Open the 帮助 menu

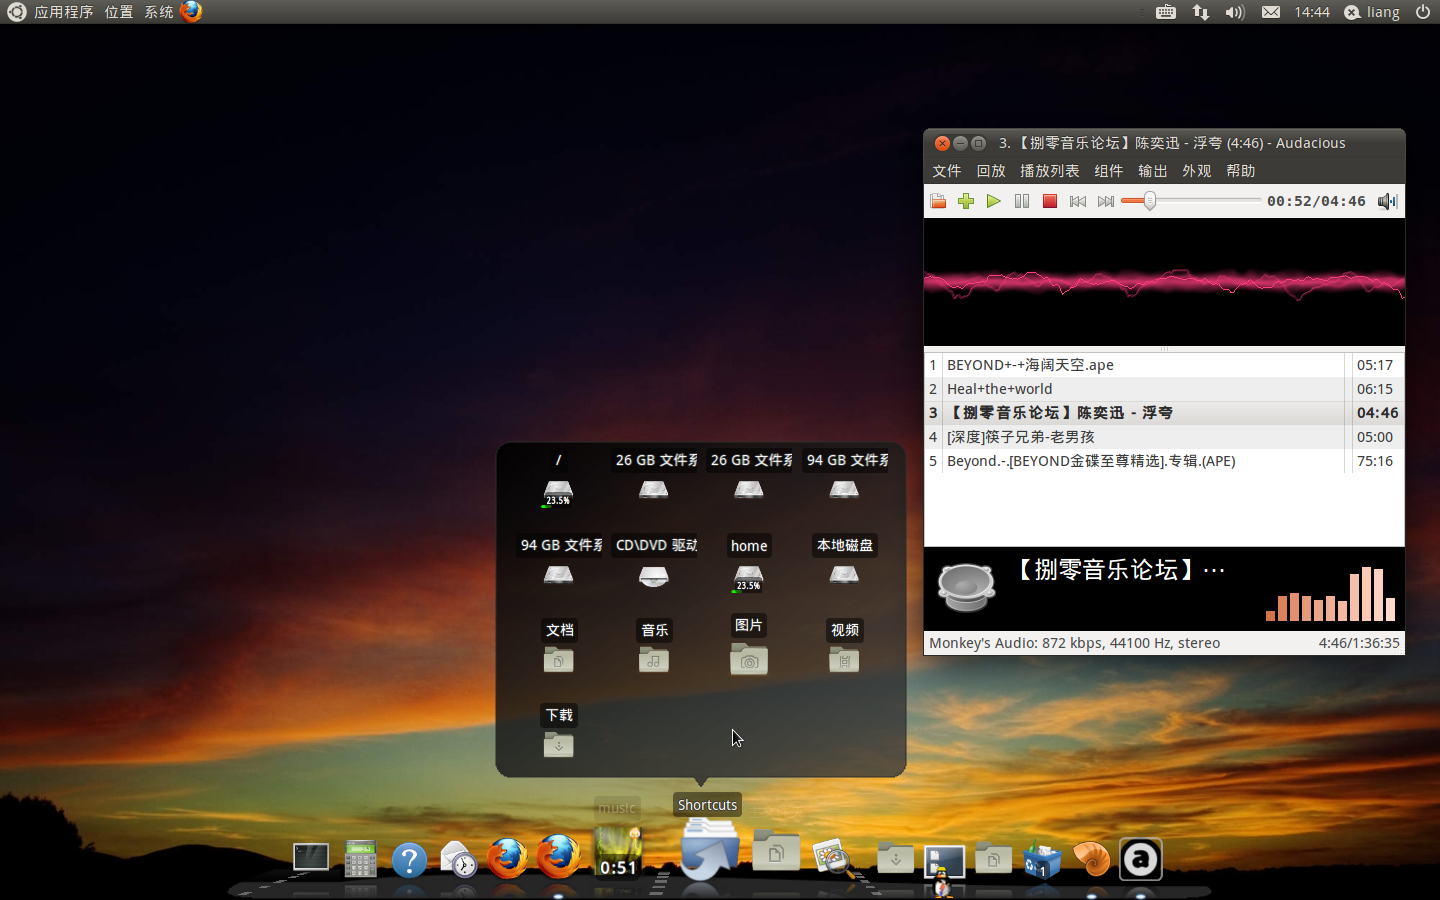(x=1241, y=171)
